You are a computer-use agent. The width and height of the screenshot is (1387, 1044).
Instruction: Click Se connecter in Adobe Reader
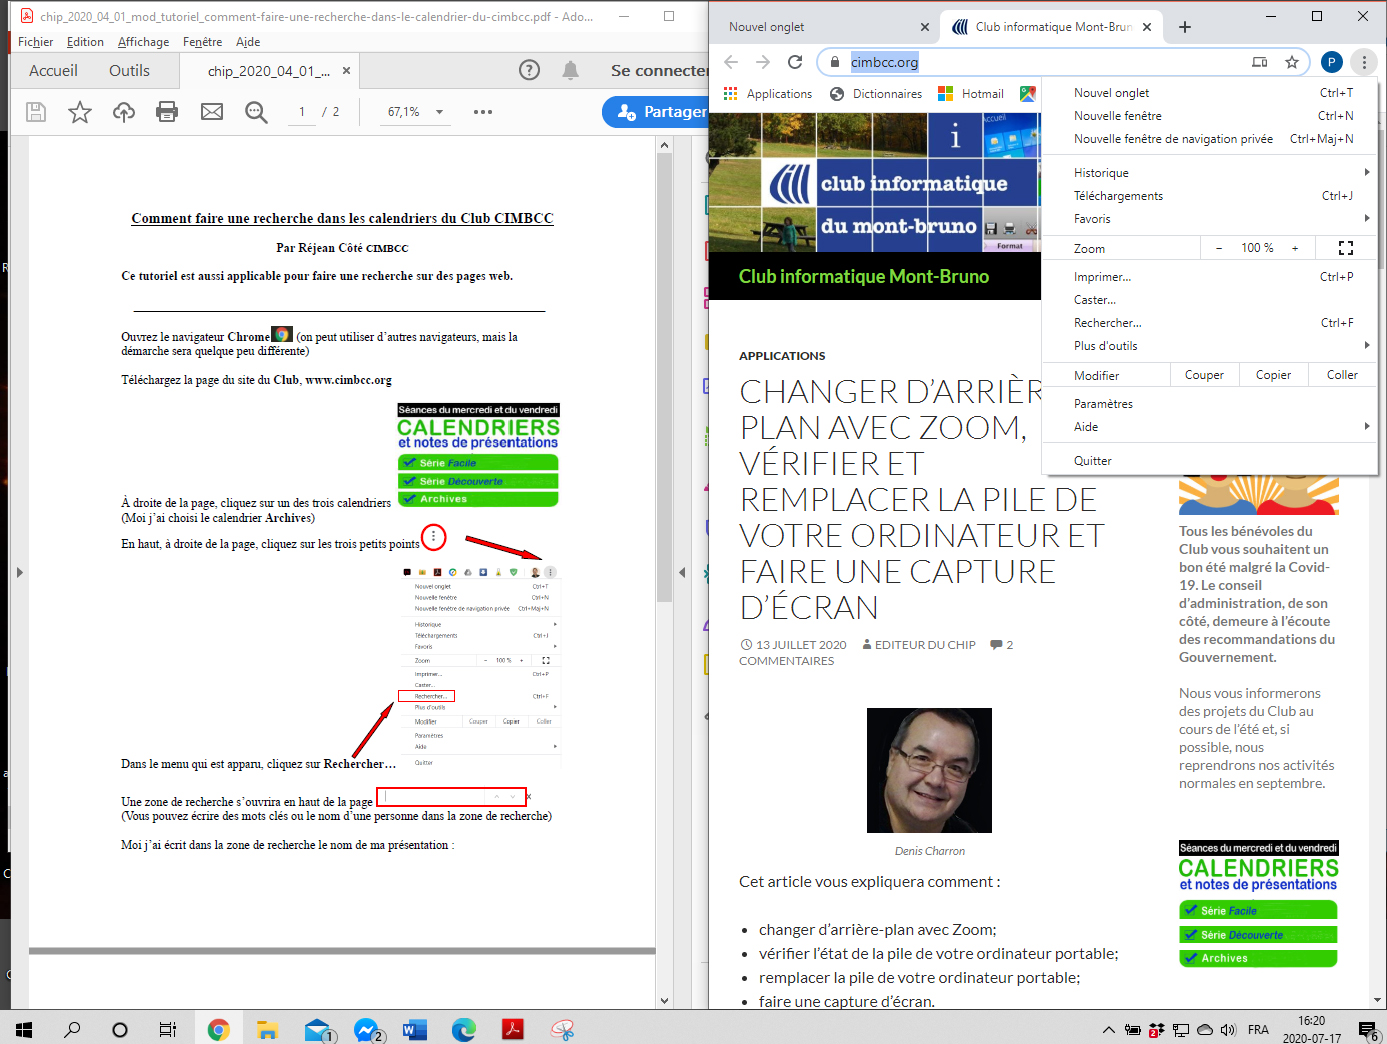(660, 70)
